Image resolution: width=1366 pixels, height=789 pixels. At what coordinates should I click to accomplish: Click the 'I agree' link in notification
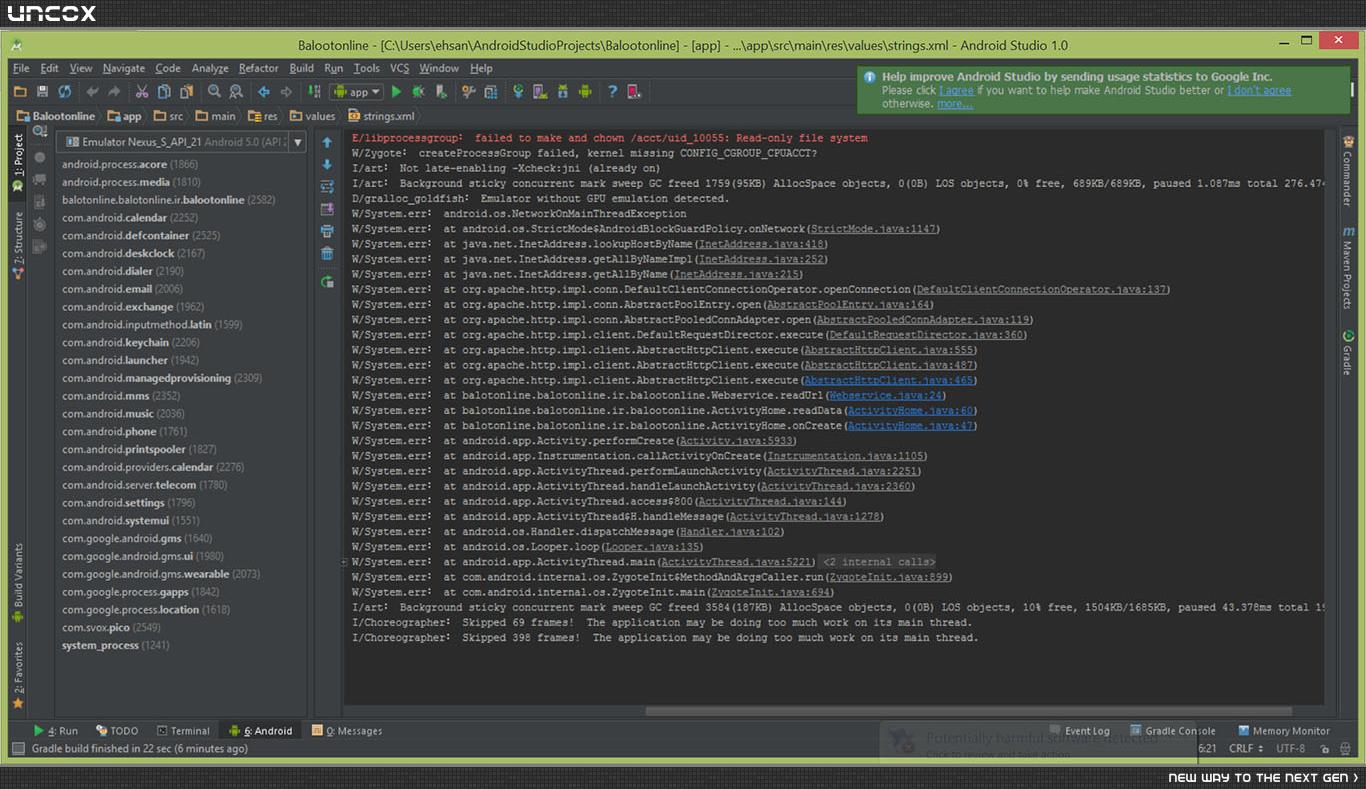(x=956, y=90)
